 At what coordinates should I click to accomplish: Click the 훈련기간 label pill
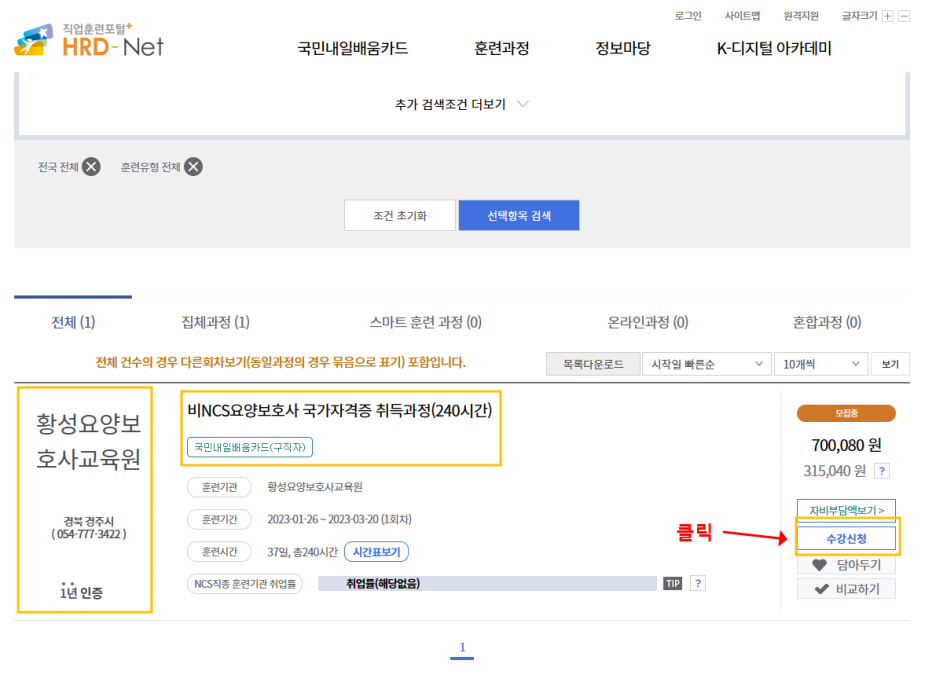[x=219, y=519]
